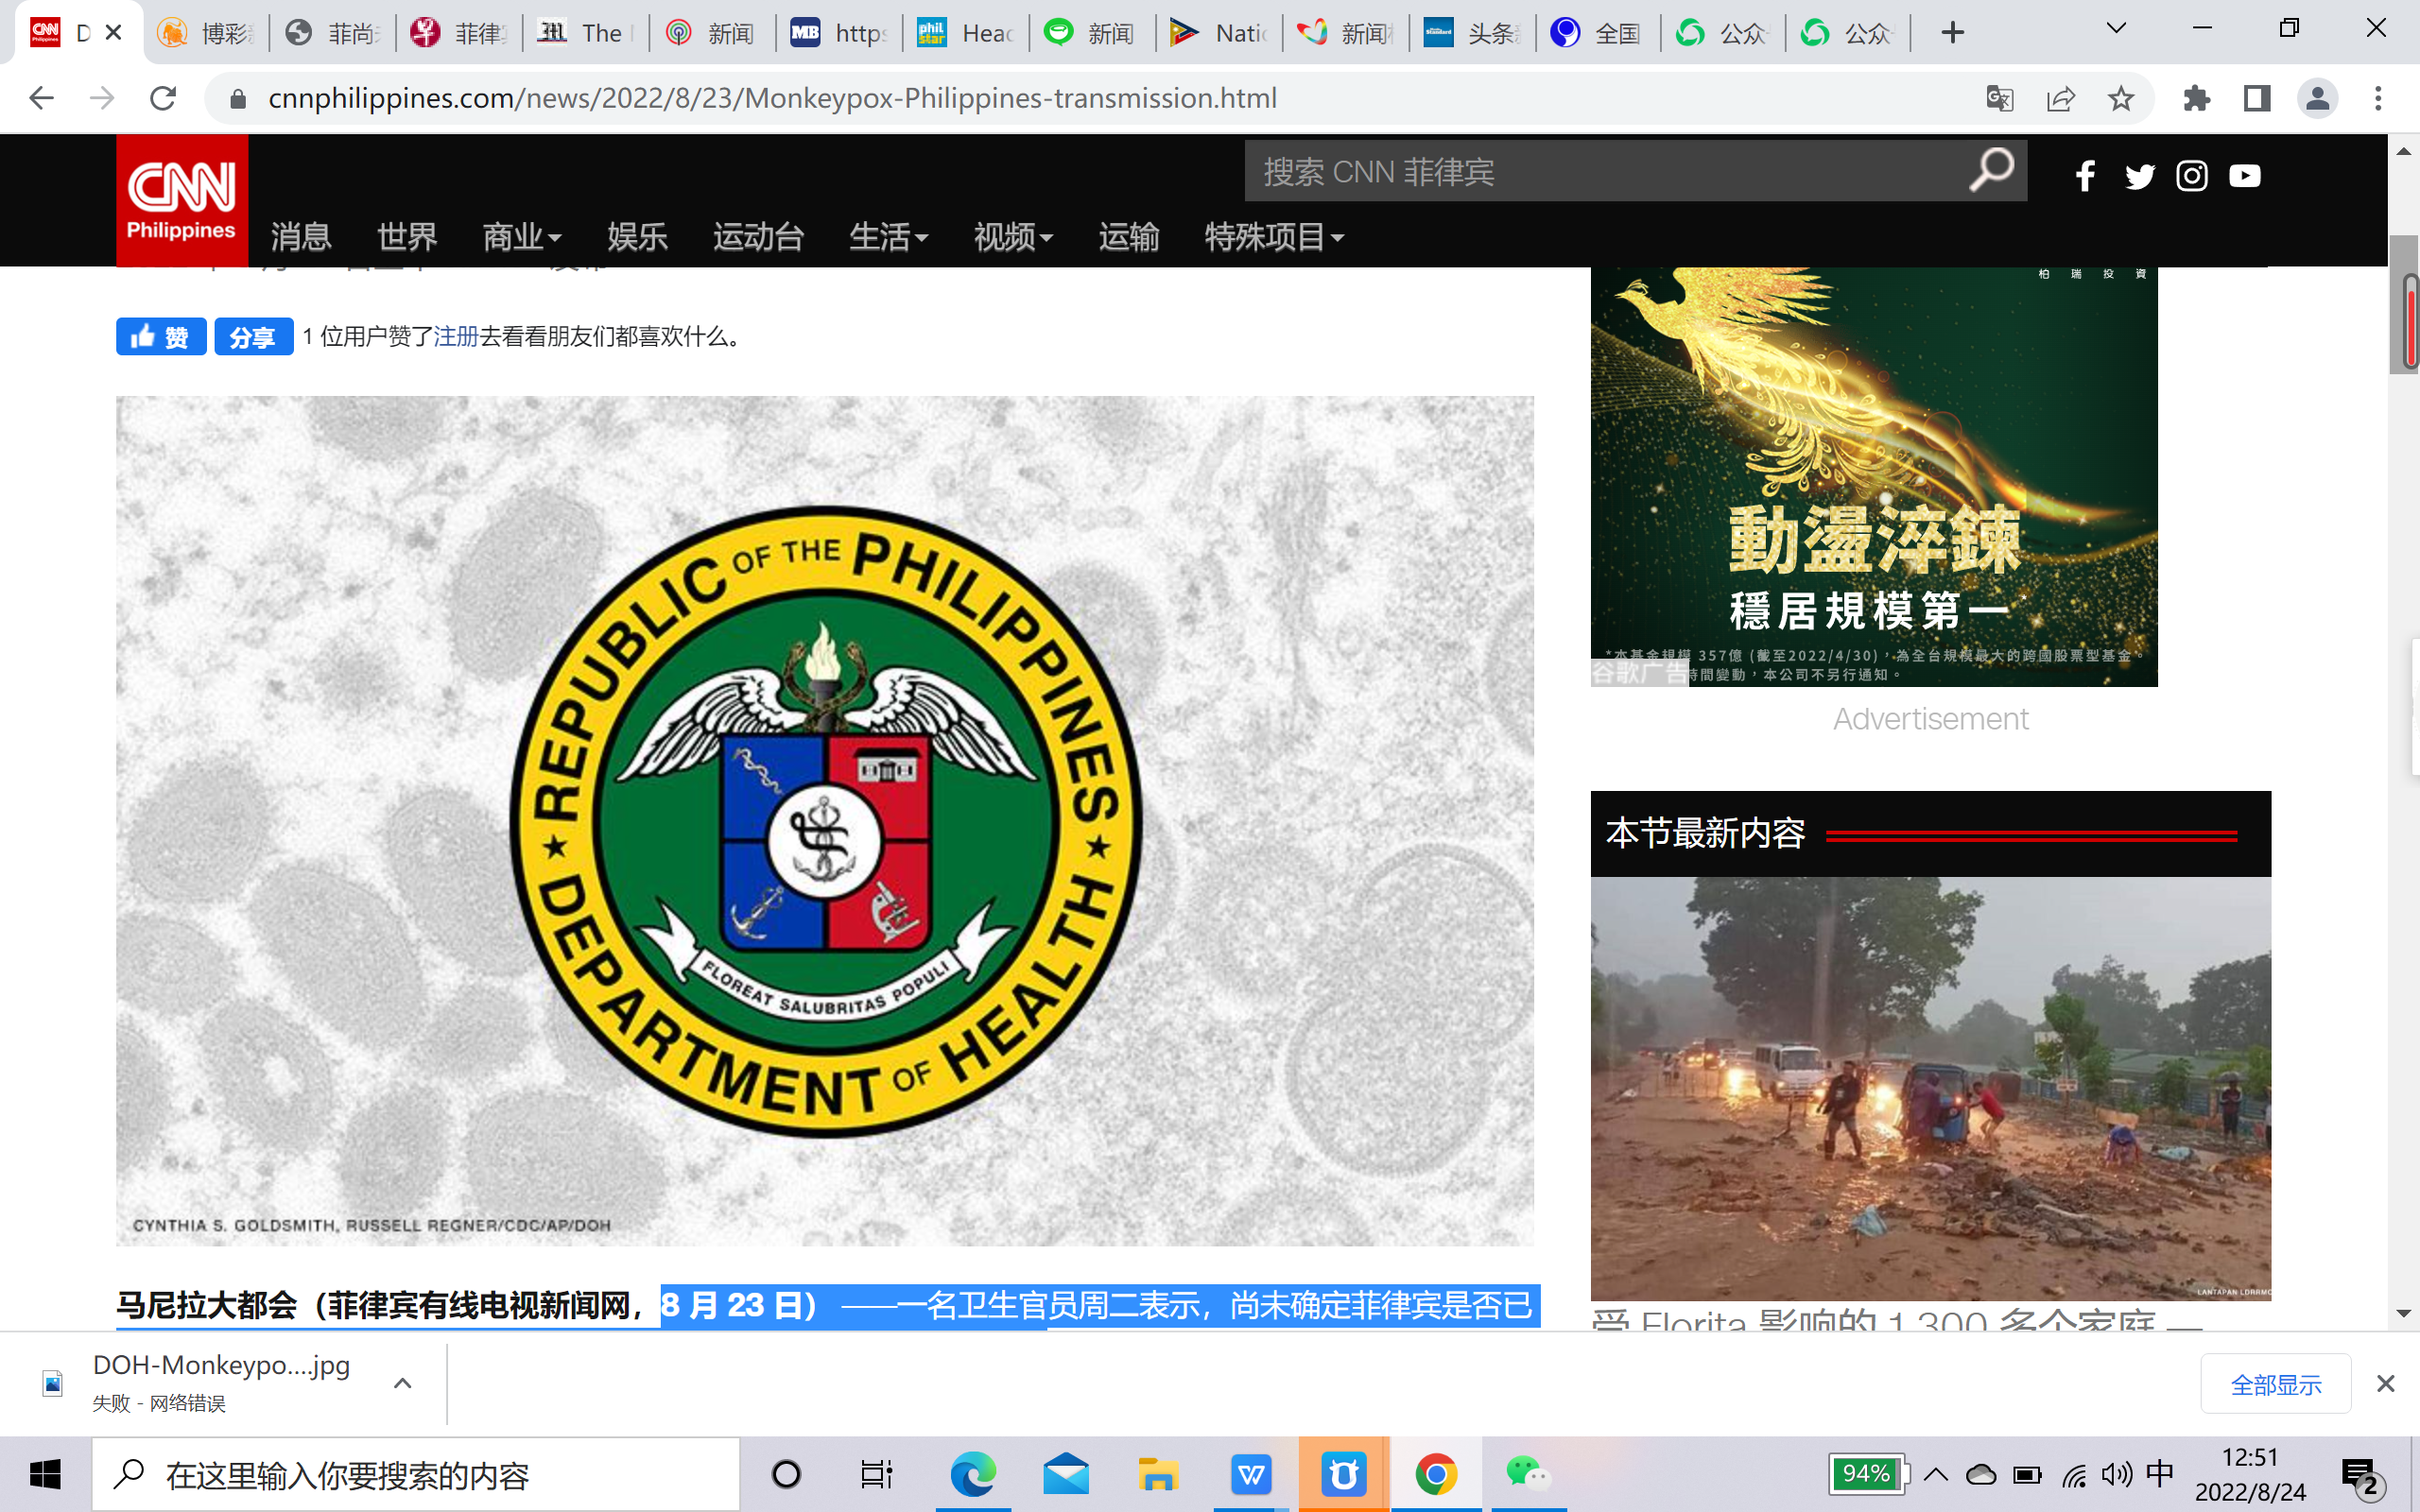Close the active CNN tab
This screenshot has width=2420, height=1512.
[113, 33]
